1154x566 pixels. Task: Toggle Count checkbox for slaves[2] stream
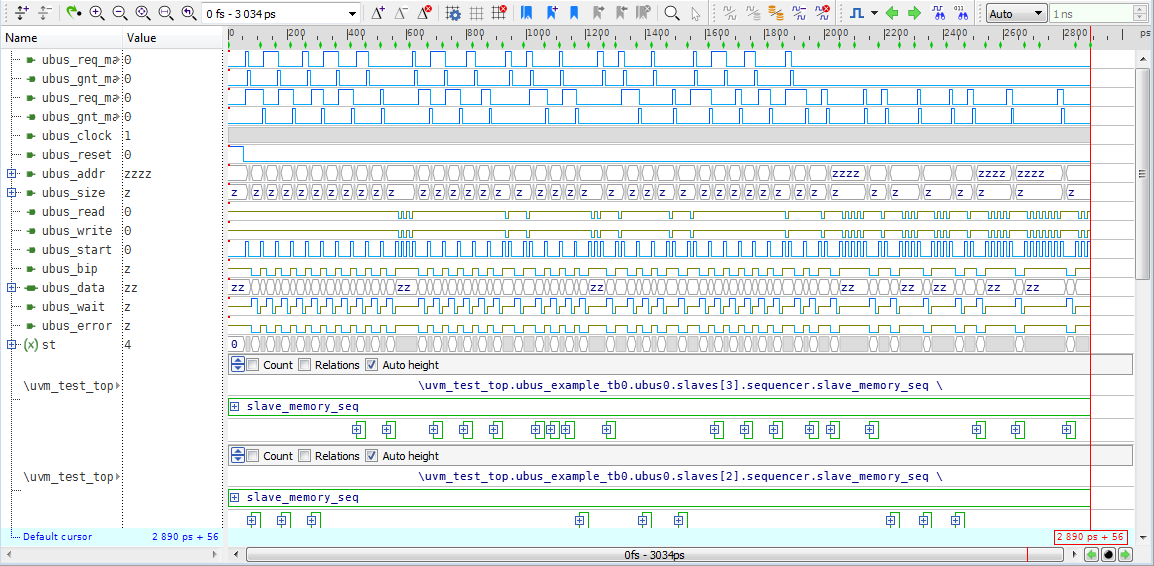pos(253,456)
